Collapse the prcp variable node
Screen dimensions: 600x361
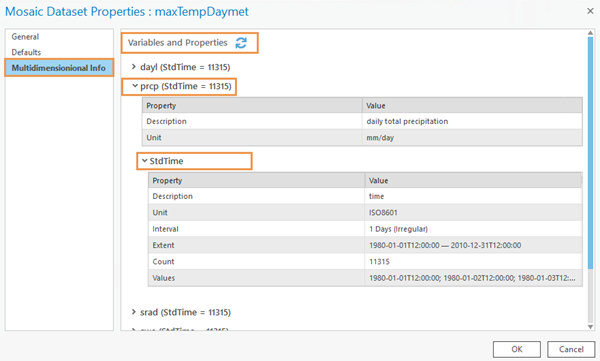tap(135, 86)
